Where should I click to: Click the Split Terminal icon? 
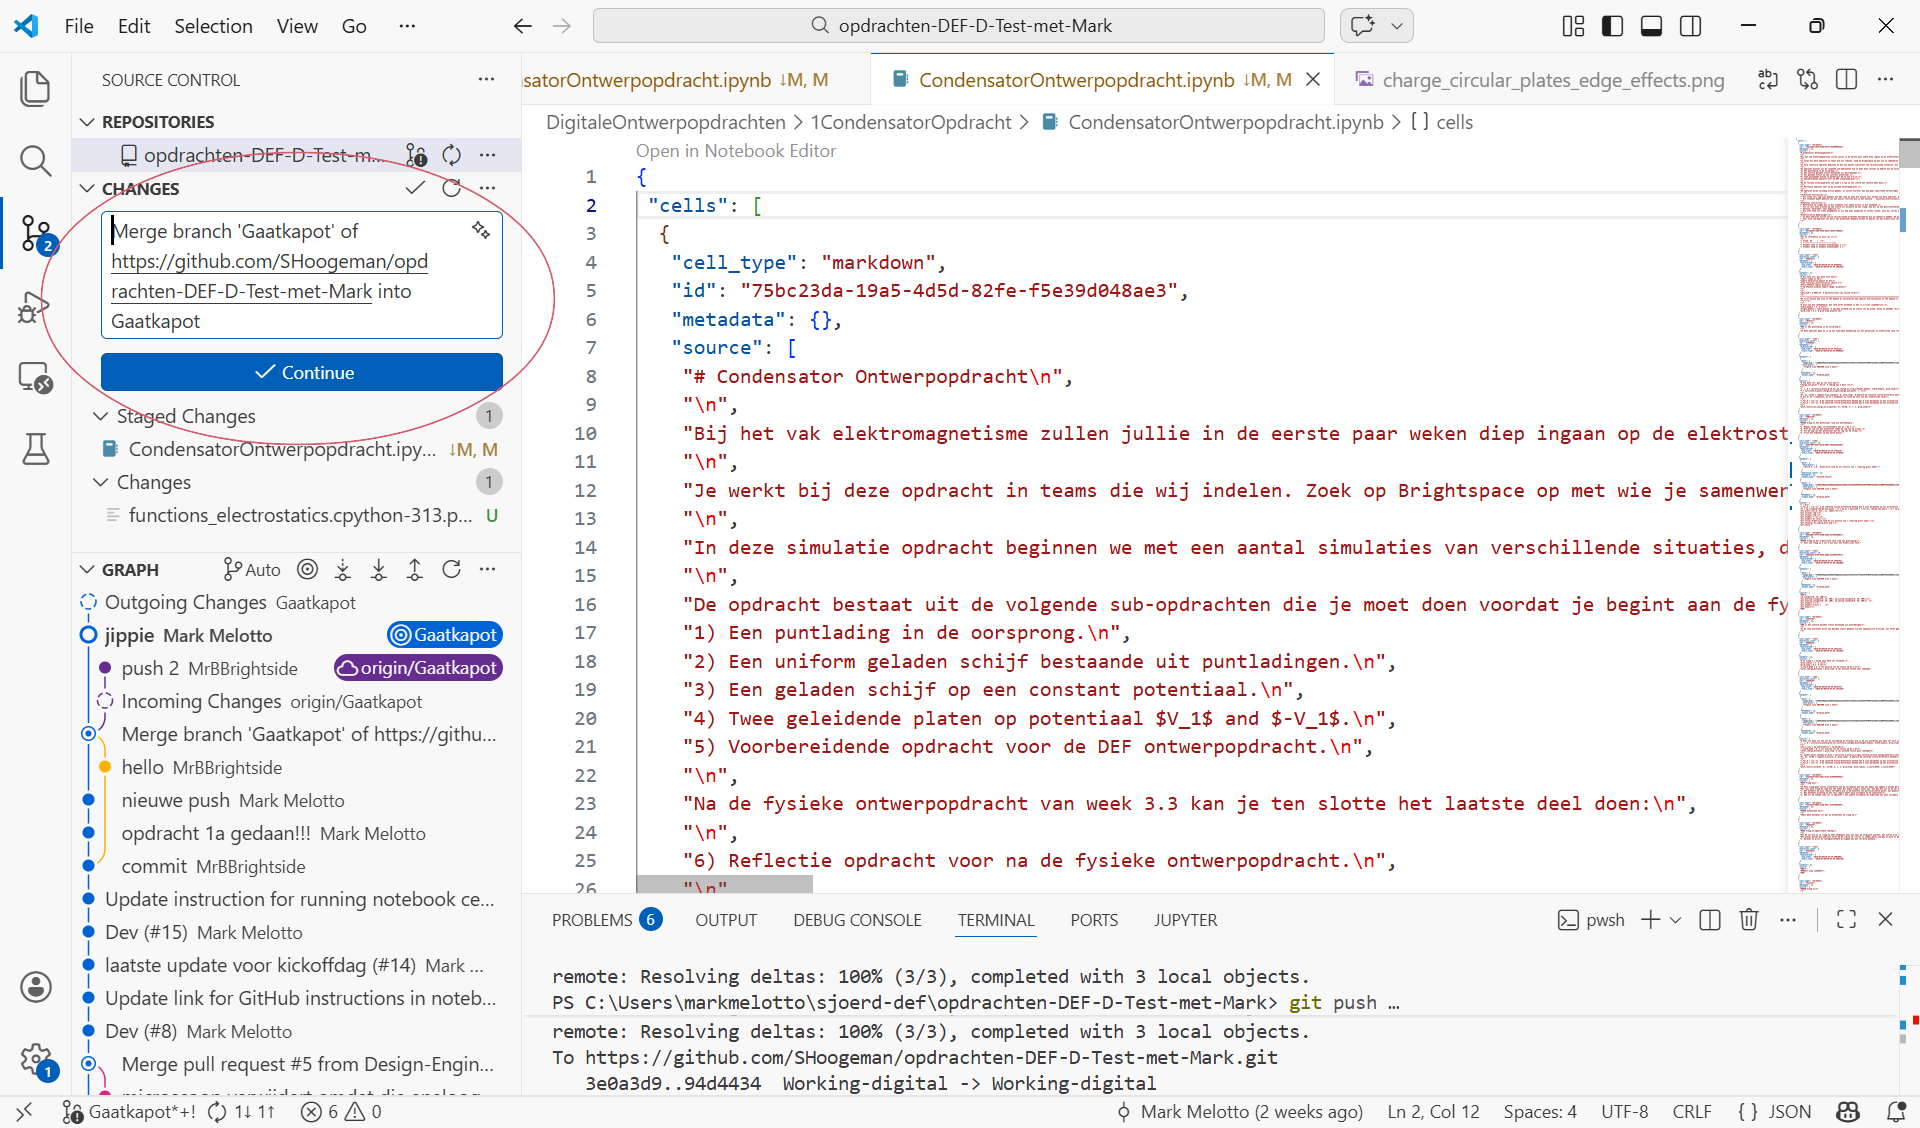pyautogui.click(x=1710, y=920)
